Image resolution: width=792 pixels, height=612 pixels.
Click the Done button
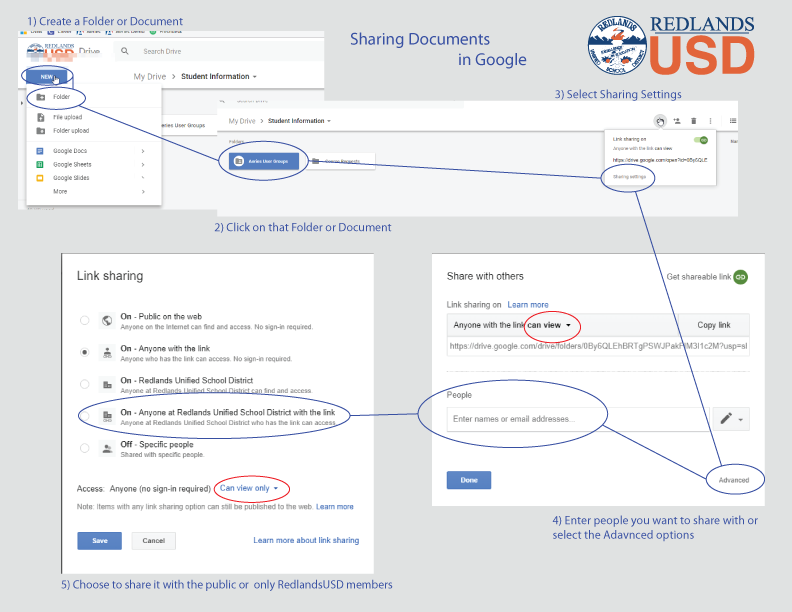point(469,480)
